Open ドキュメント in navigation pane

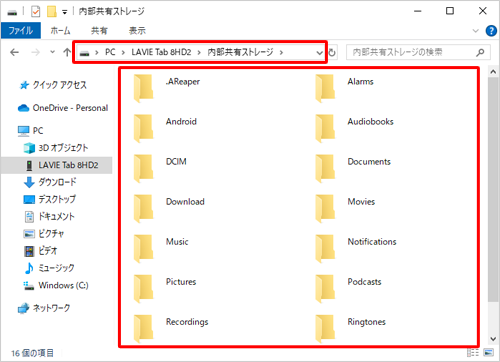point(56,217)
